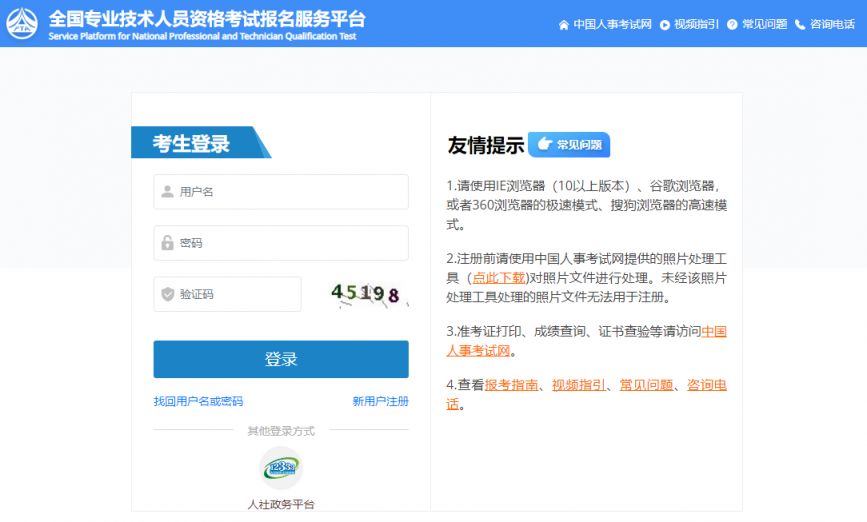Click the home icon beside 中国人事考试网
The image size is (867, 522).
564,25
